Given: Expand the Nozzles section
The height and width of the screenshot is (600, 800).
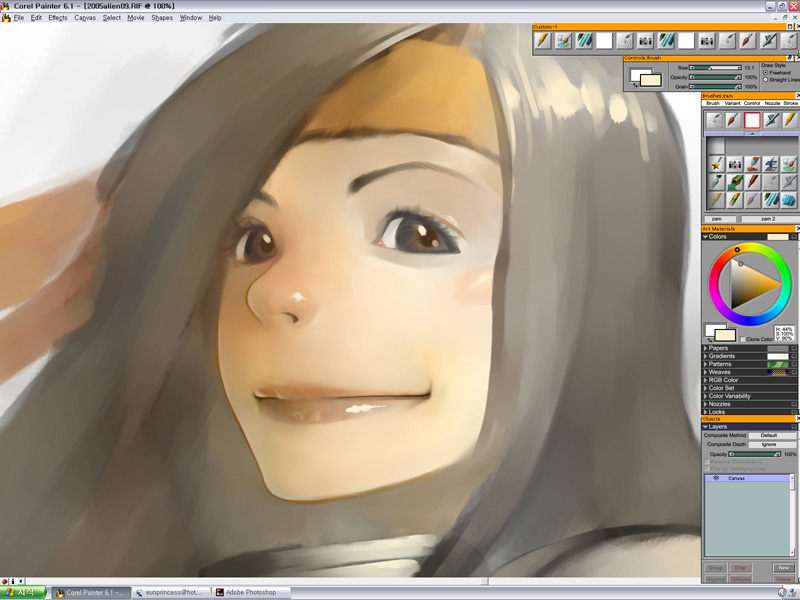Looking at the screenshot, I should click(706, 404).
